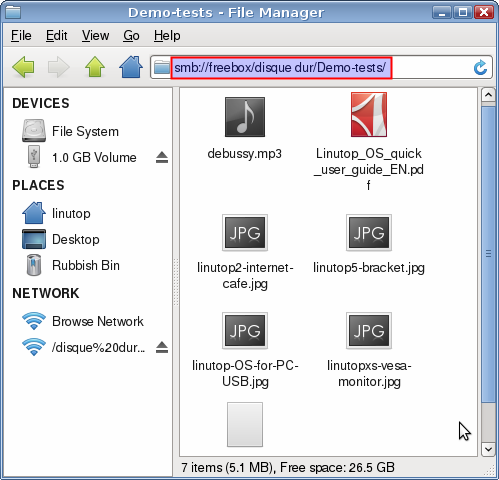Go to parent folder with up arrow

[x=95, y=67]
